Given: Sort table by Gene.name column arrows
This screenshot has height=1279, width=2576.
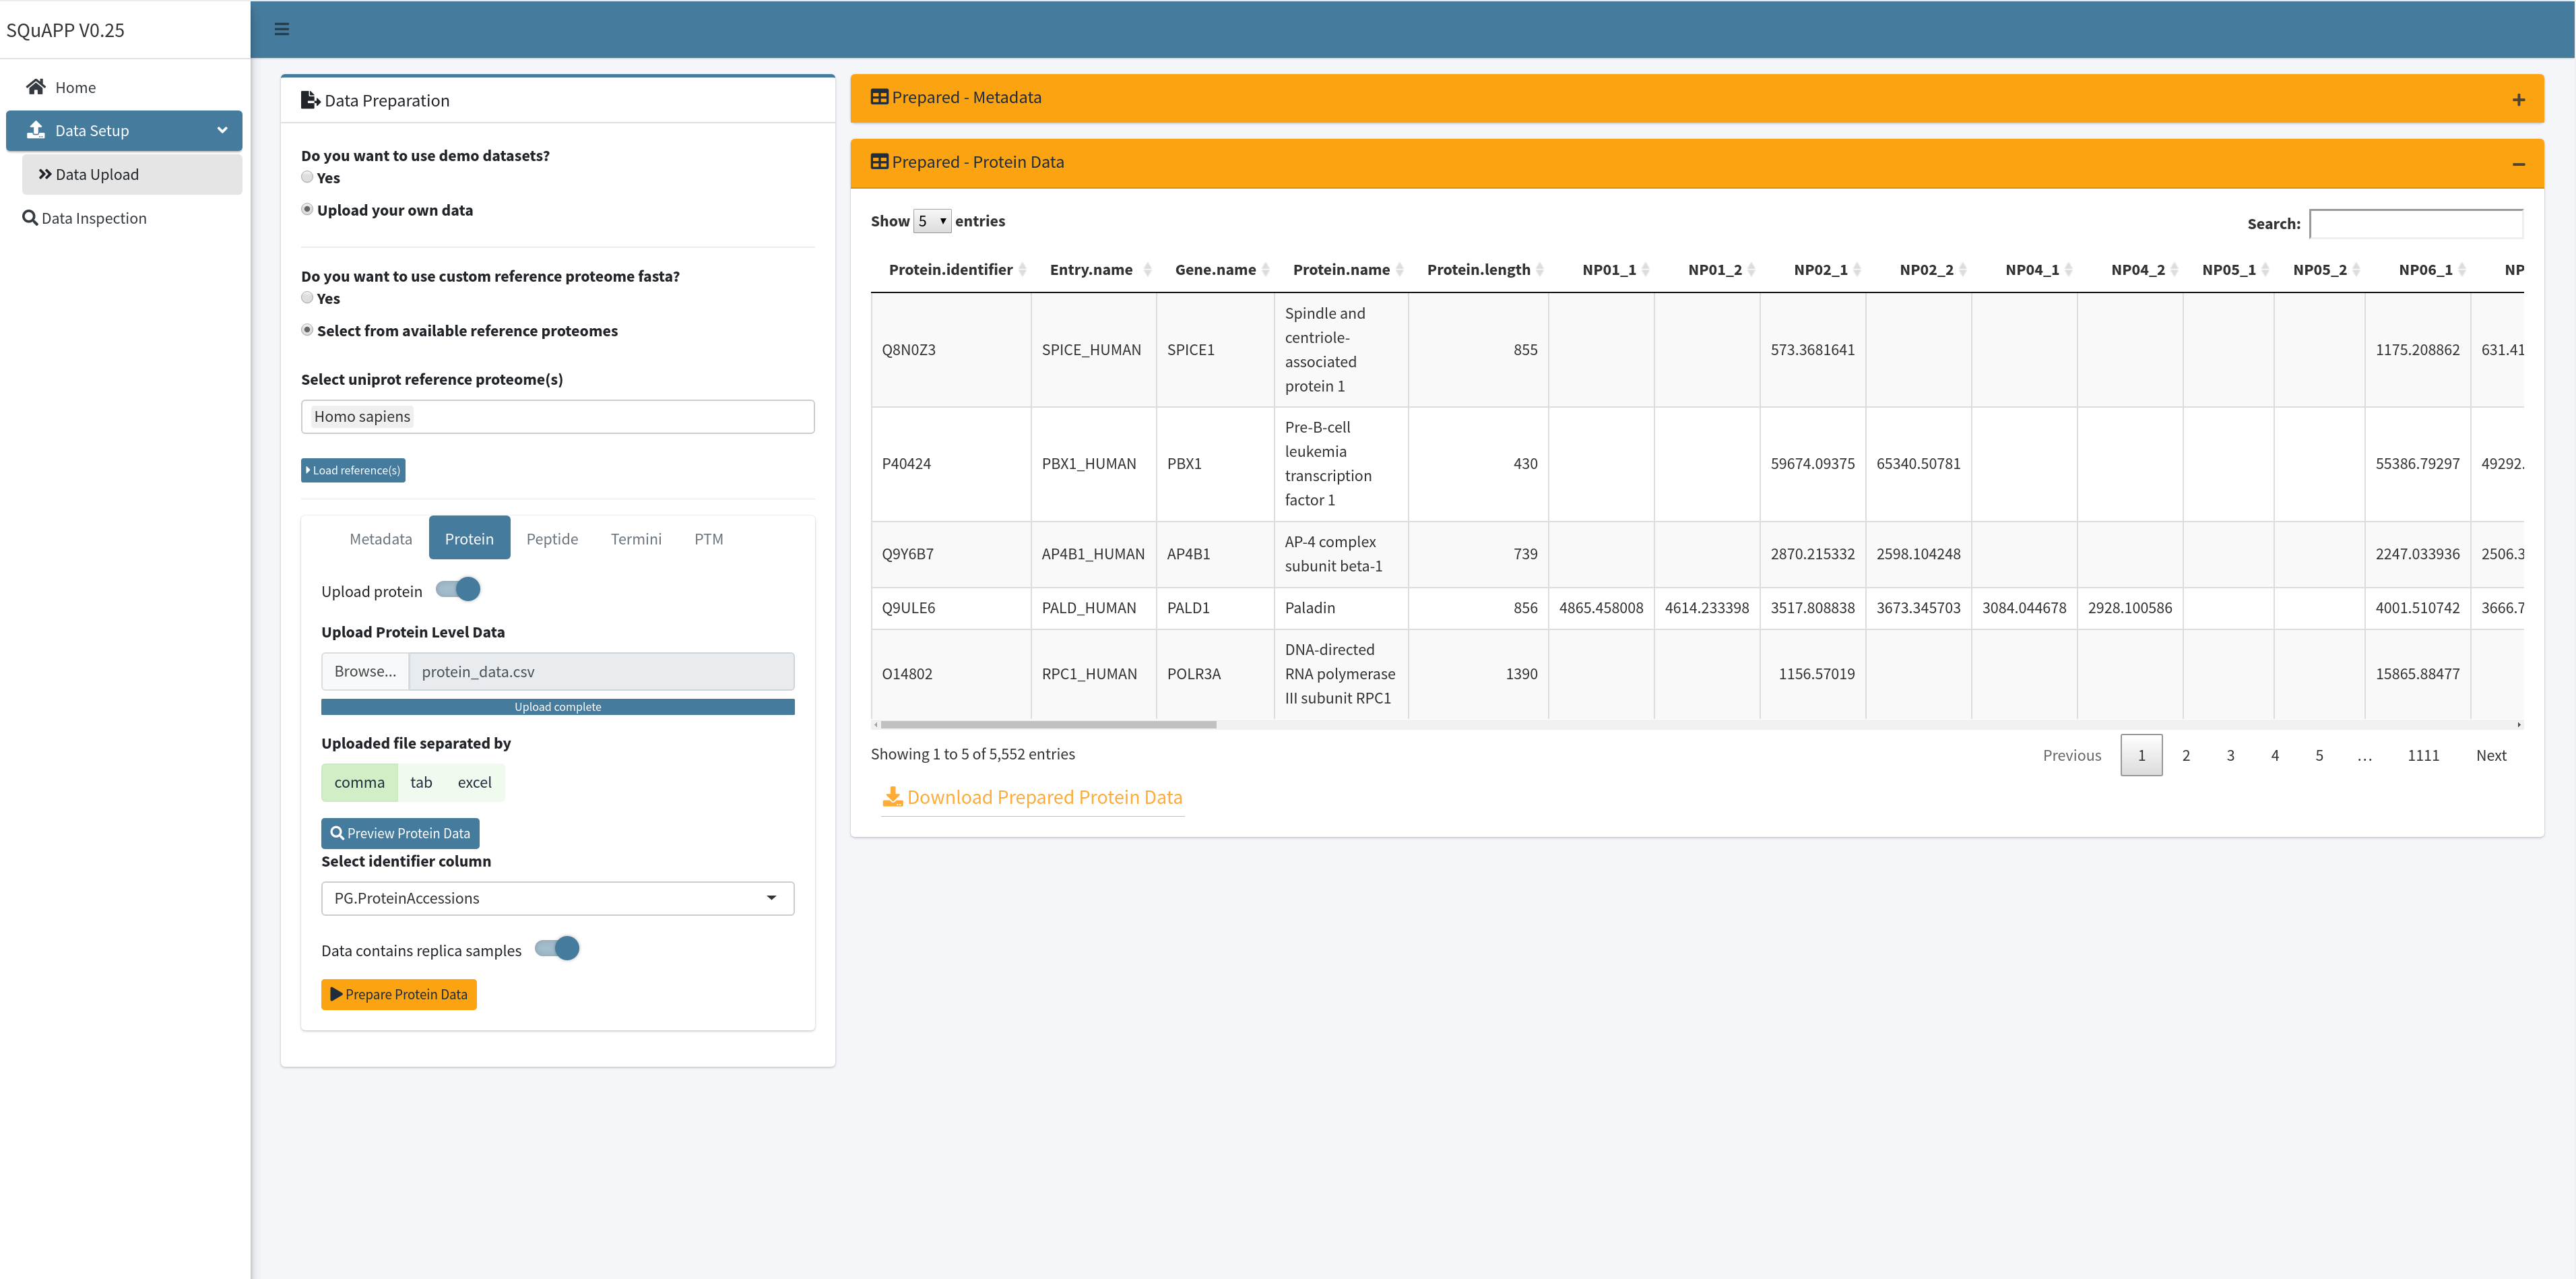Looking at the screenshot, I should pos(1265,270).
